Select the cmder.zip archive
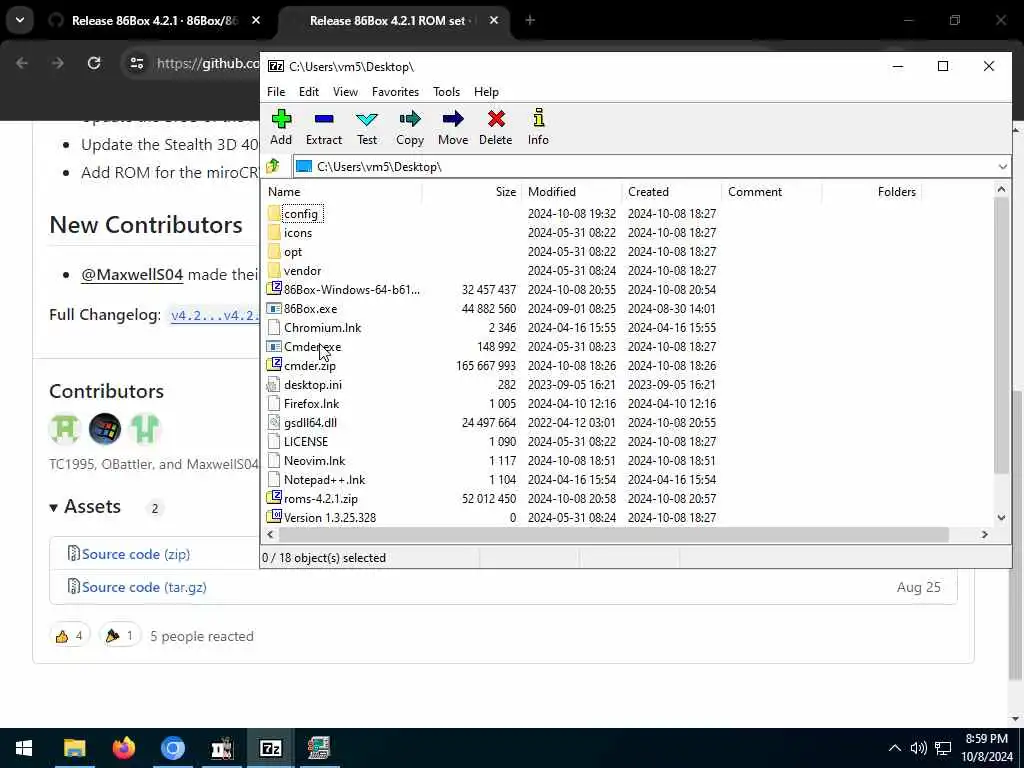 pos(310,366)
